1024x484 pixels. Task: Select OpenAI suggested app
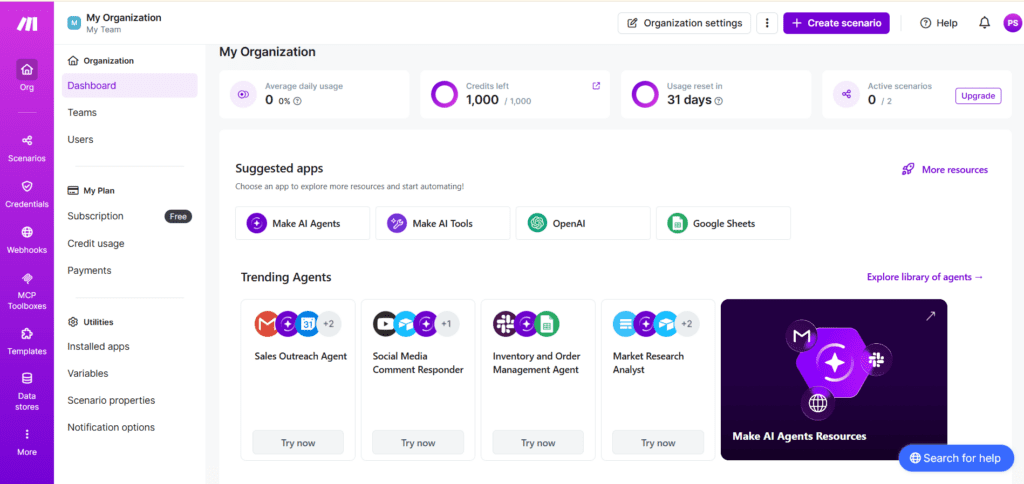tap(583, 223)
